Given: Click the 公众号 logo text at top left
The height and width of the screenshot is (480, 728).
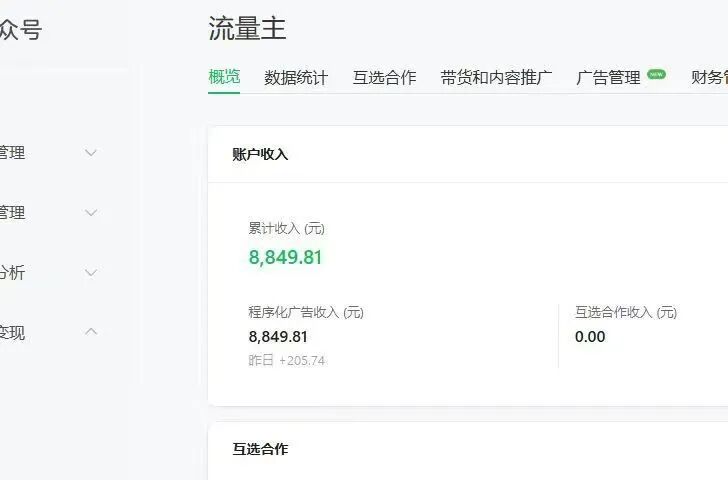Looking at the screenshot, I should [20, 30].
